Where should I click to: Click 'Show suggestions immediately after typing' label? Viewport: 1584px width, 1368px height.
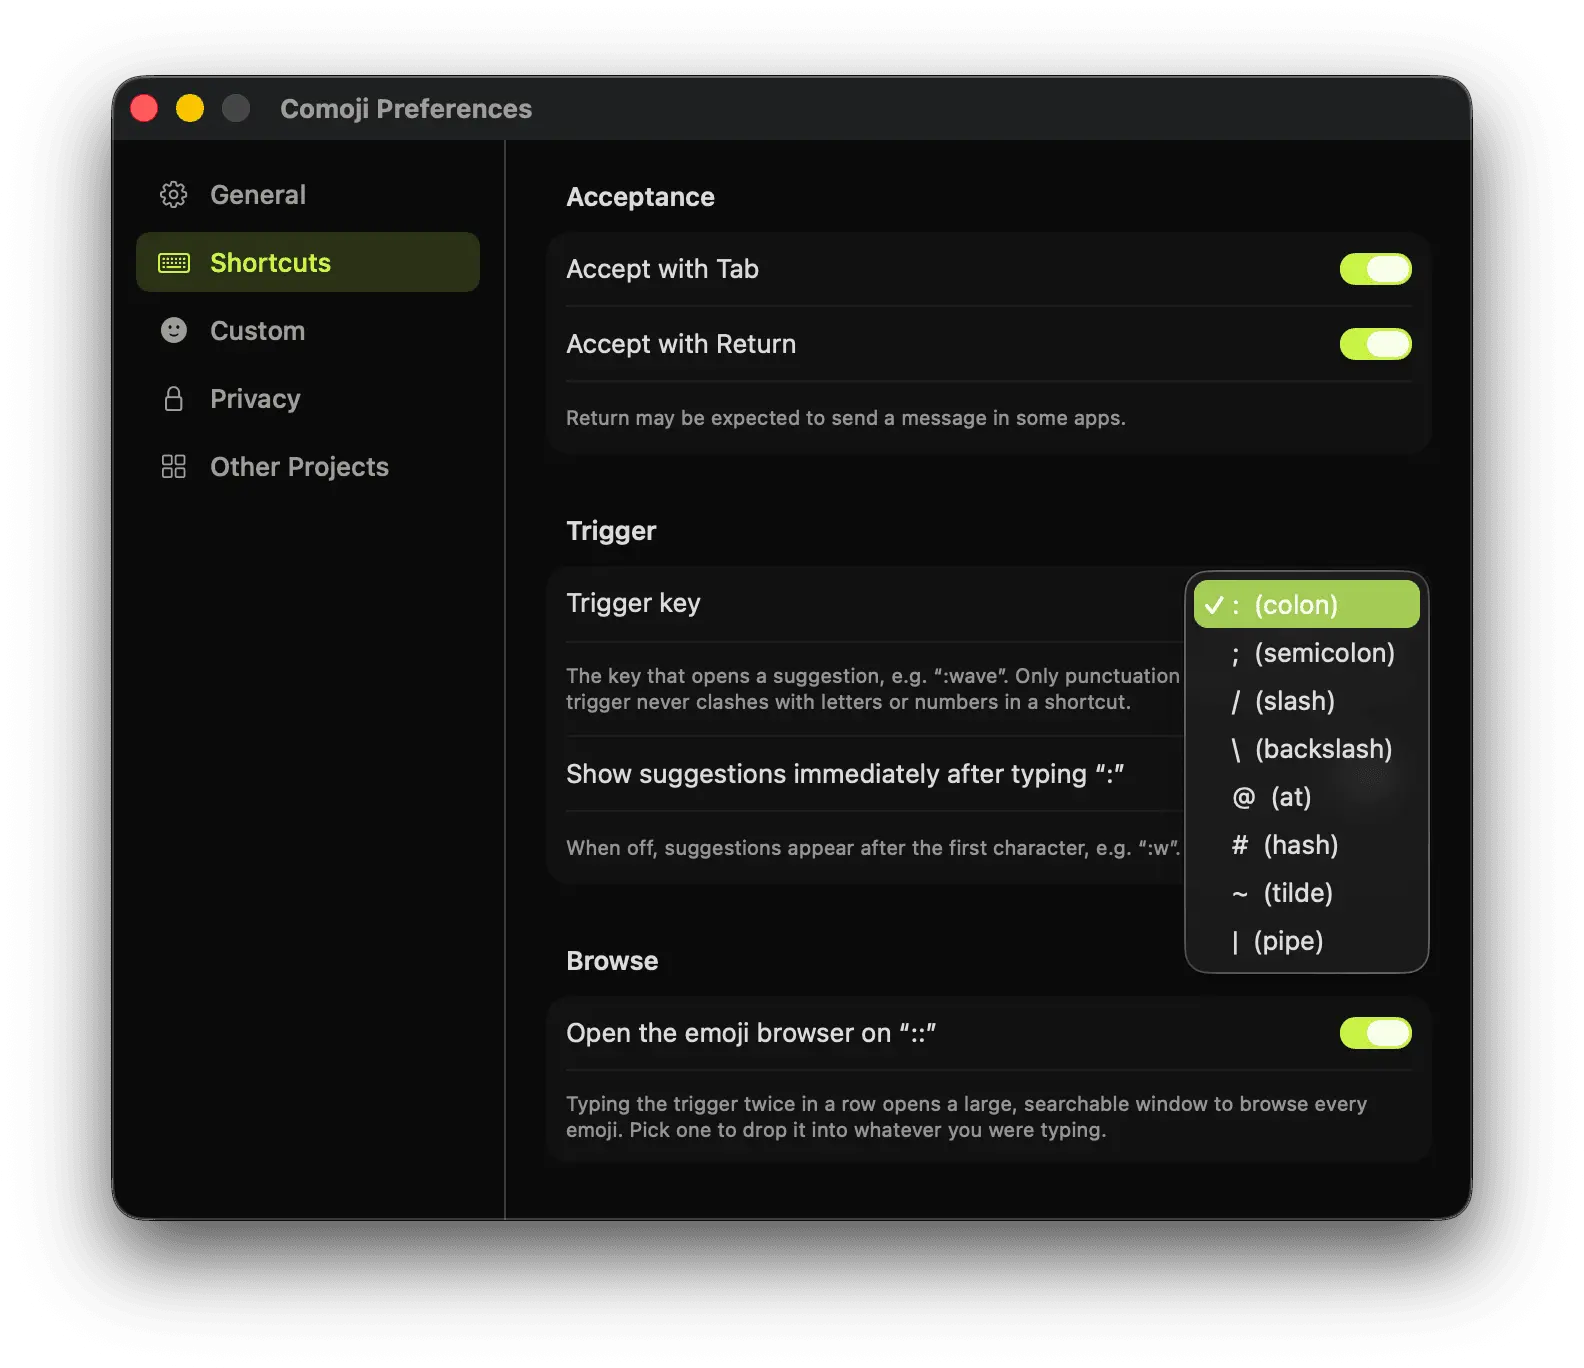pos(845,774)
